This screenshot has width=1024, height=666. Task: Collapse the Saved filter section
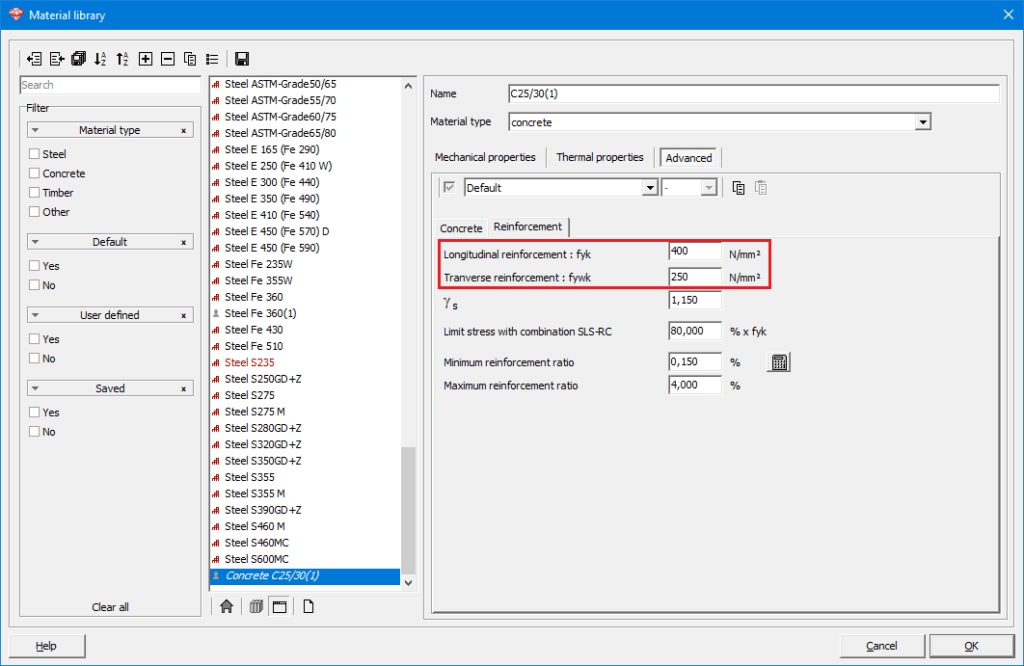[x=35, y=388]
